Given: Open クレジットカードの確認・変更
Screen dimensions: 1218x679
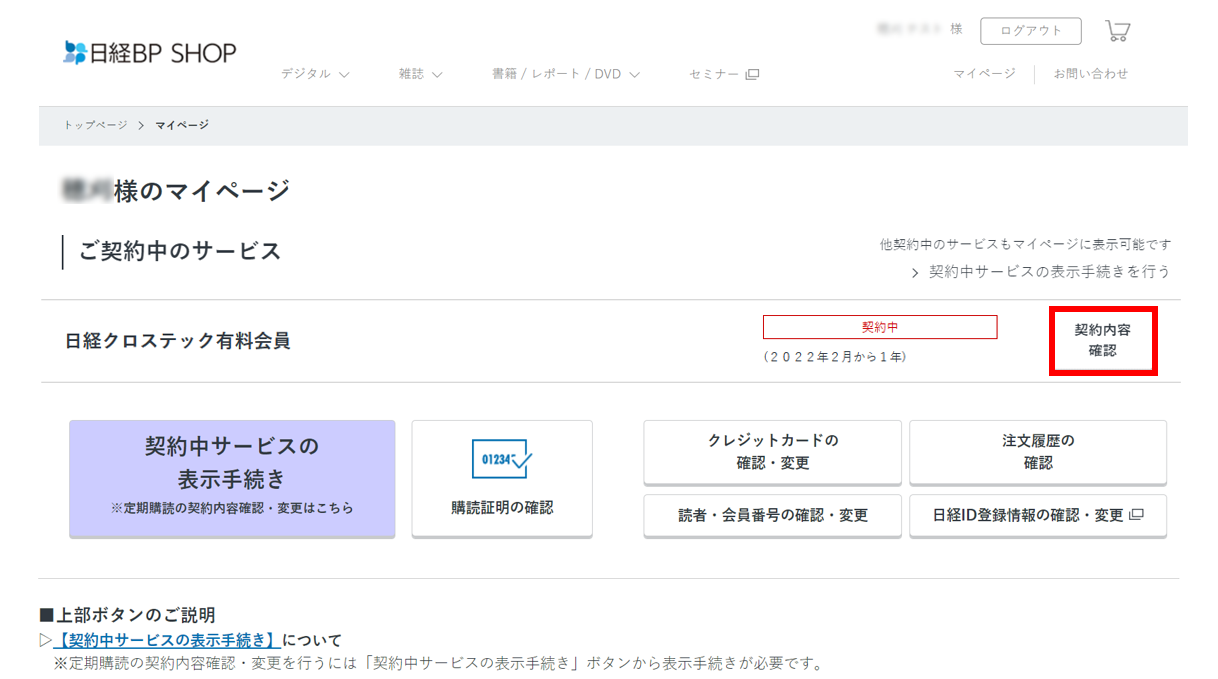Looking at the screenshot, I should click(x=772, y=452).
